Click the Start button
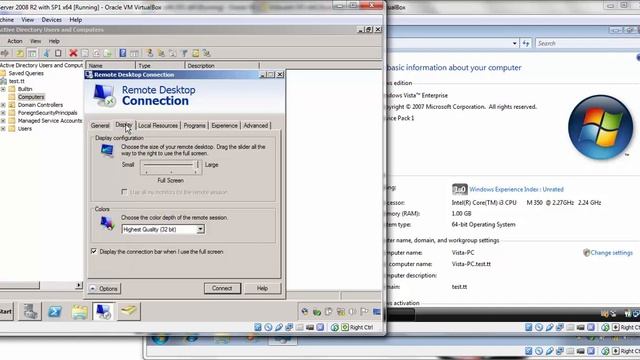The height and width of the screenshot is (360, 640). coord(6,311)
